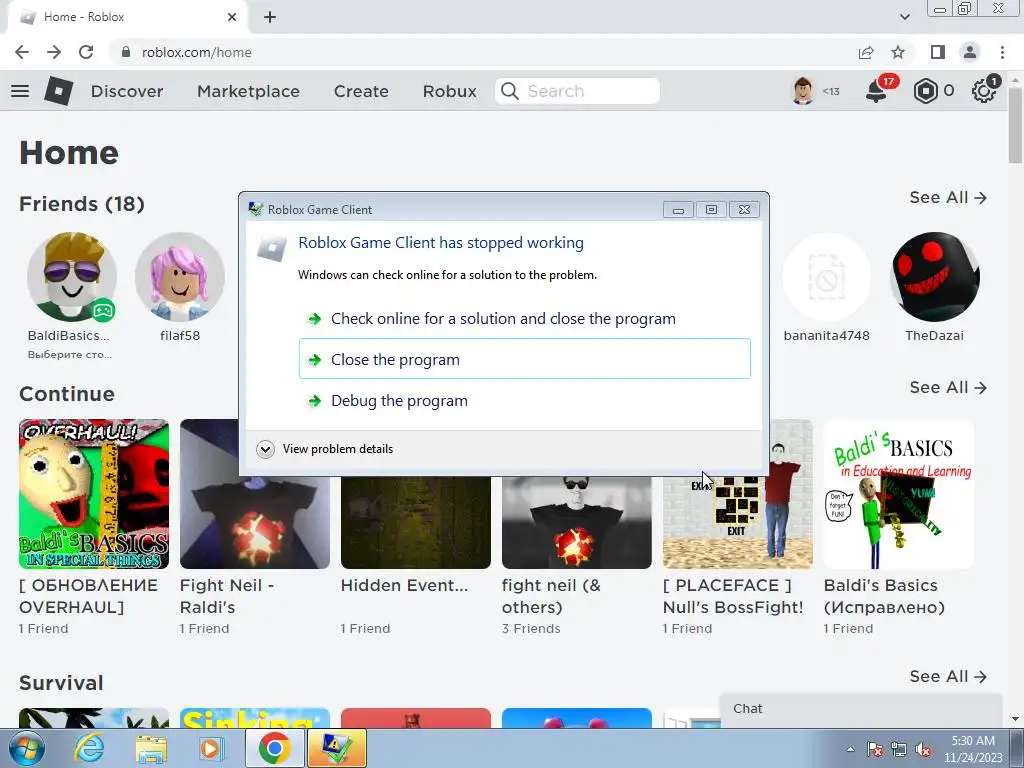Screen dimensions: 1024x768
Task: Open Chrome profile icon
Action: pos(970,52)
